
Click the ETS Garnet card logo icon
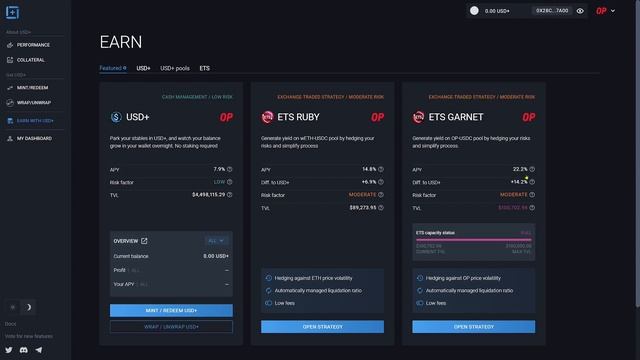pos(418,117)
